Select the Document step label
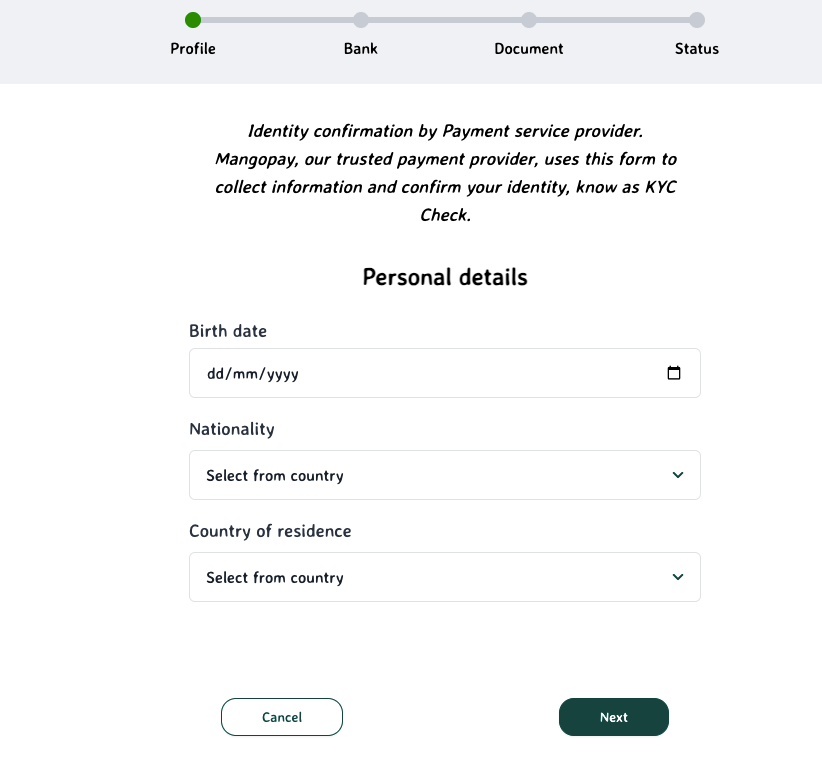This screenshot has width=822, height=764. [529, 48]
